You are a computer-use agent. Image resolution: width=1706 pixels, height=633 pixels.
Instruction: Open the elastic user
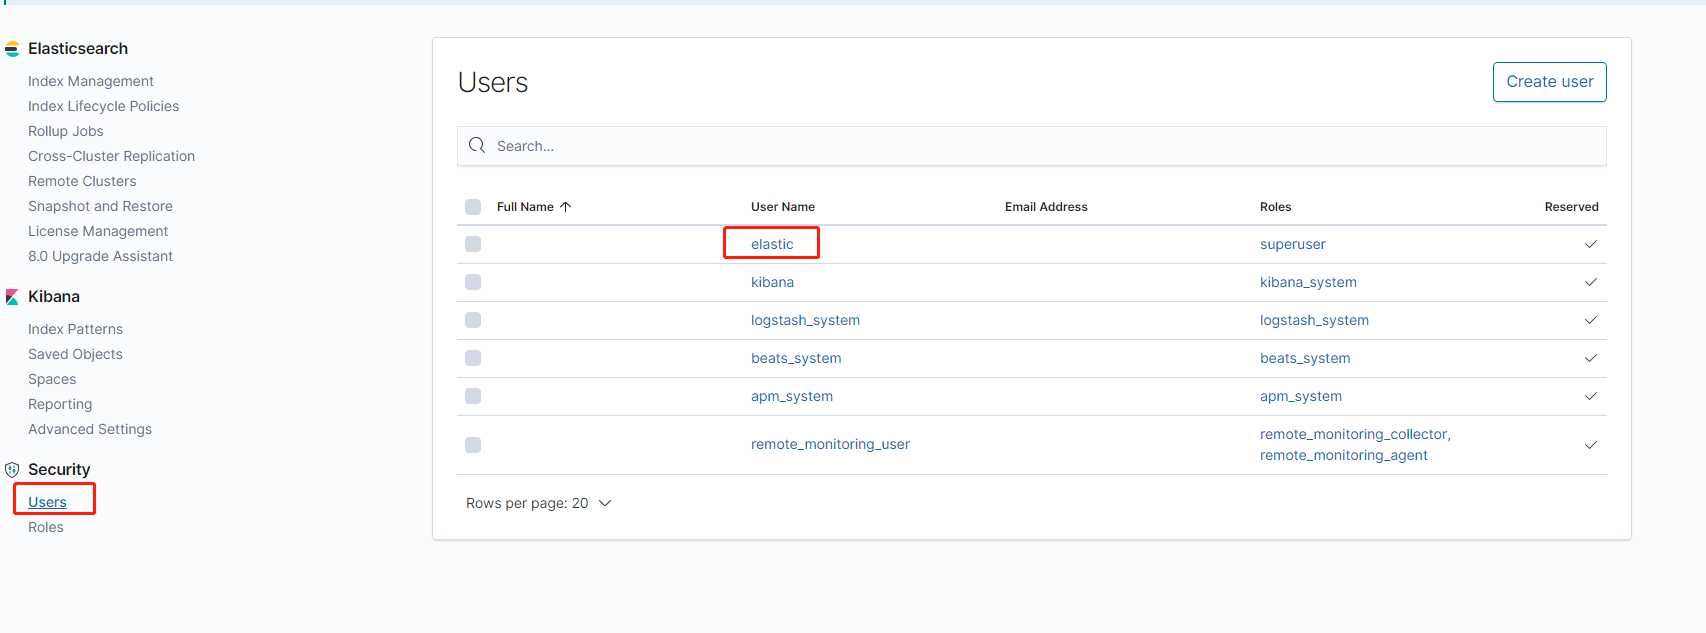click(772, 244)
